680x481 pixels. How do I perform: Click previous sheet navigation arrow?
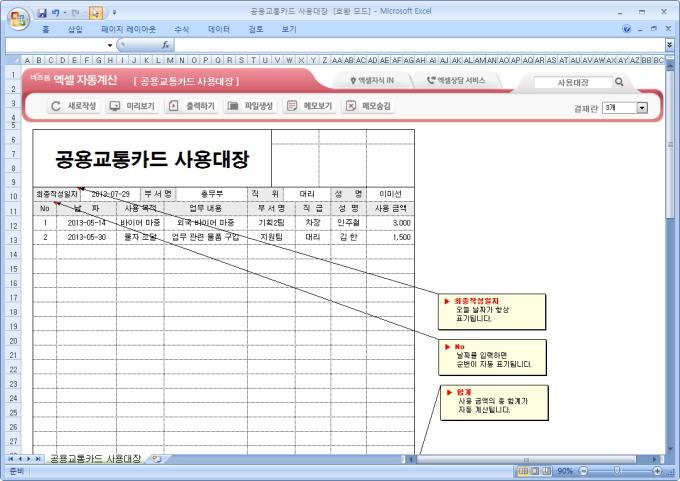[20, 459]
